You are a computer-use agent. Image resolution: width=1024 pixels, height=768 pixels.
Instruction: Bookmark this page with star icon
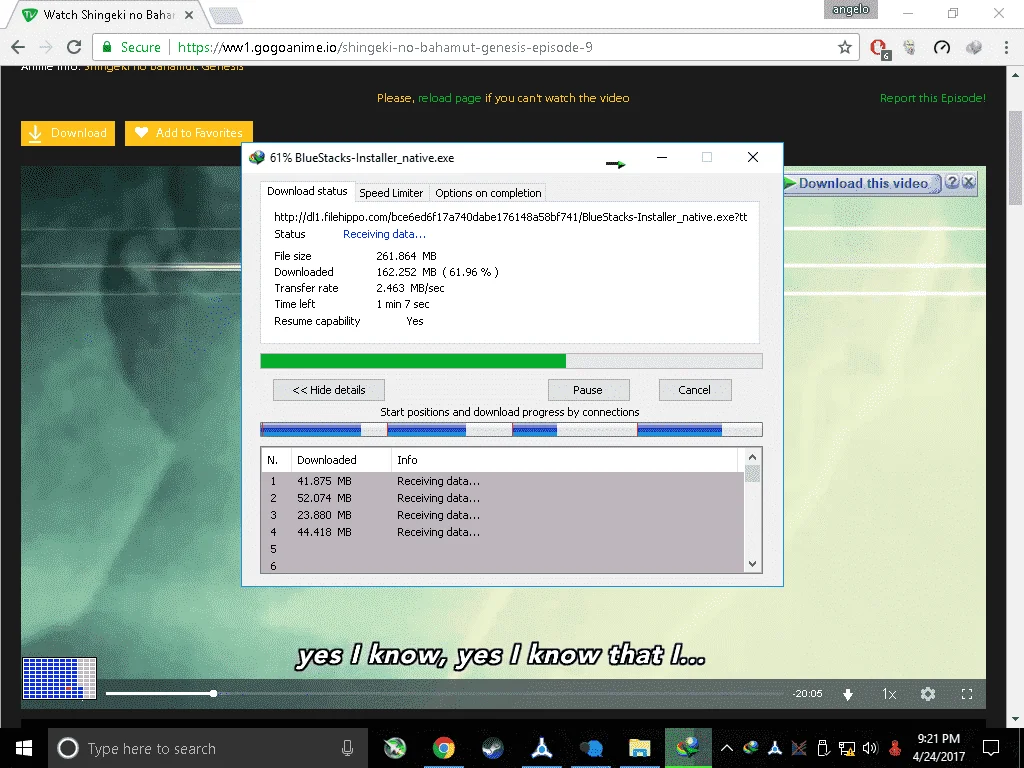pos(845,47)
